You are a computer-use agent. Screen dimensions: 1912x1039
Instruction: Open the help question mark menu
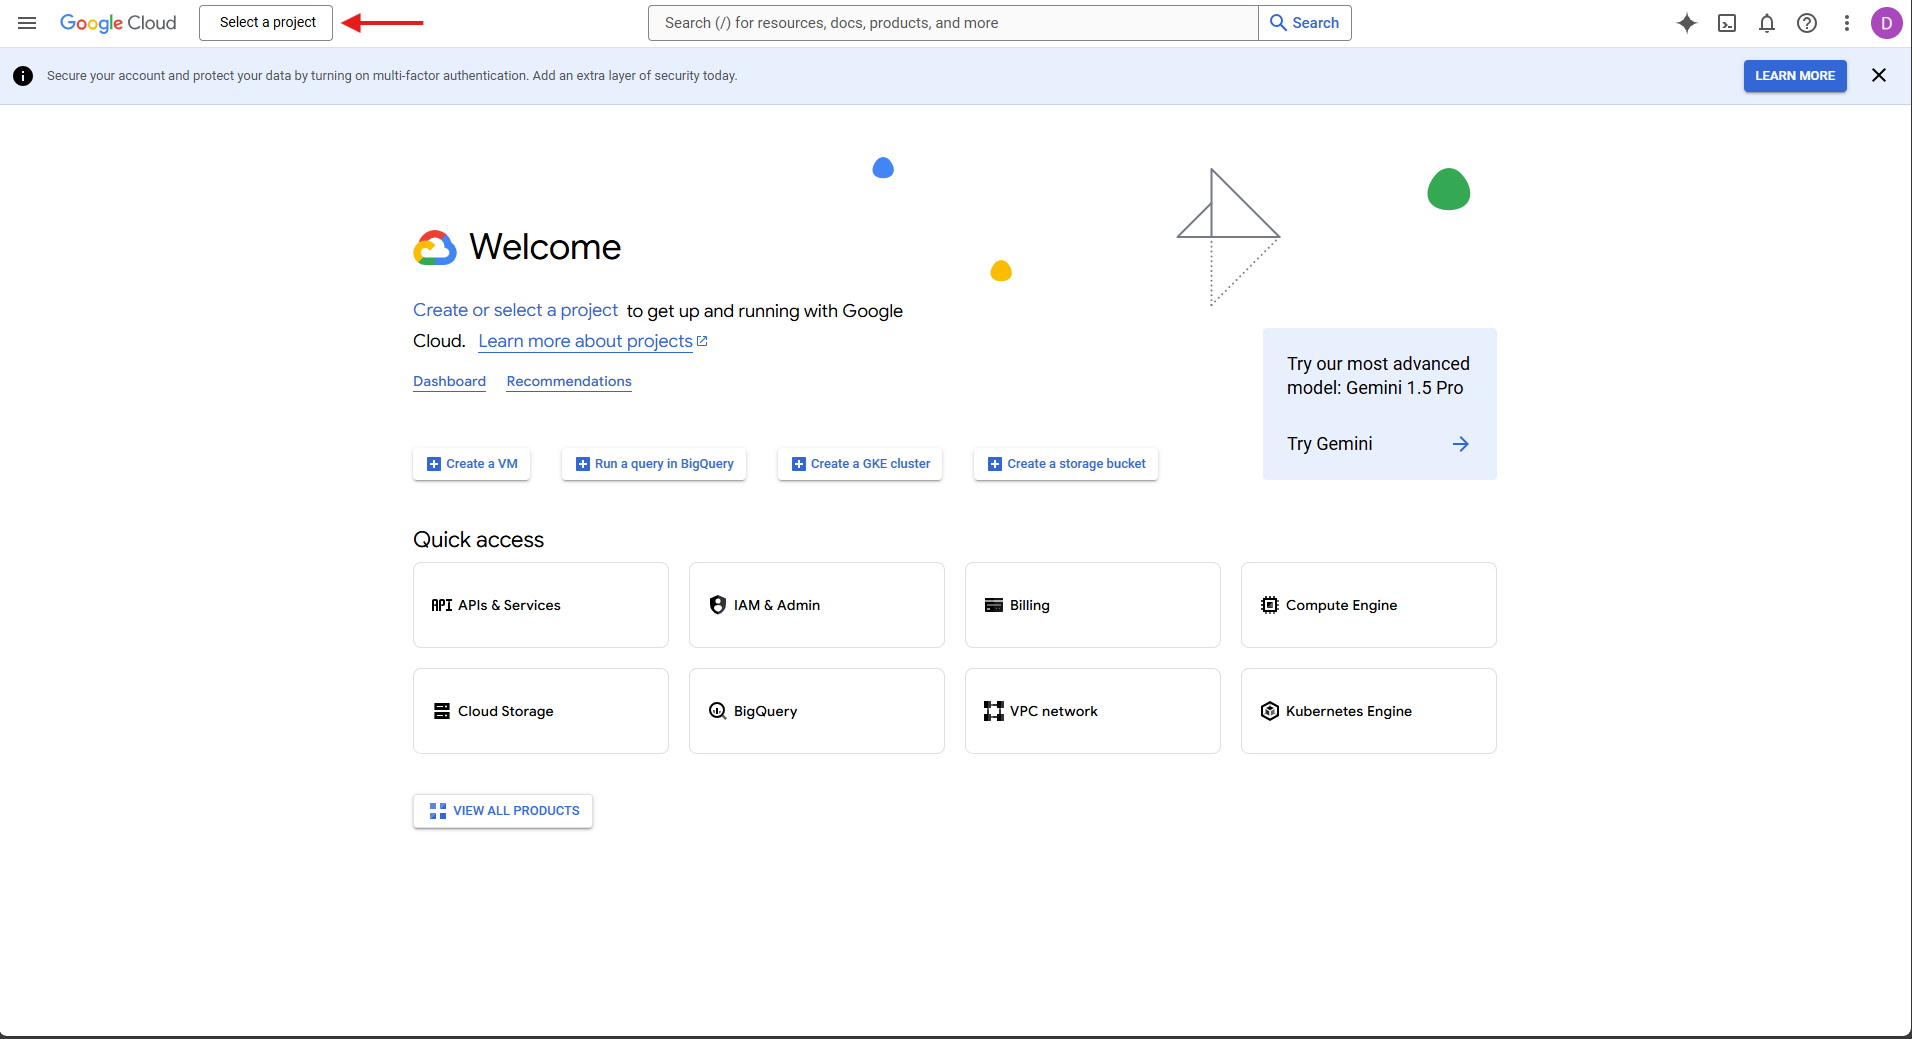[x=1807, y=23]
